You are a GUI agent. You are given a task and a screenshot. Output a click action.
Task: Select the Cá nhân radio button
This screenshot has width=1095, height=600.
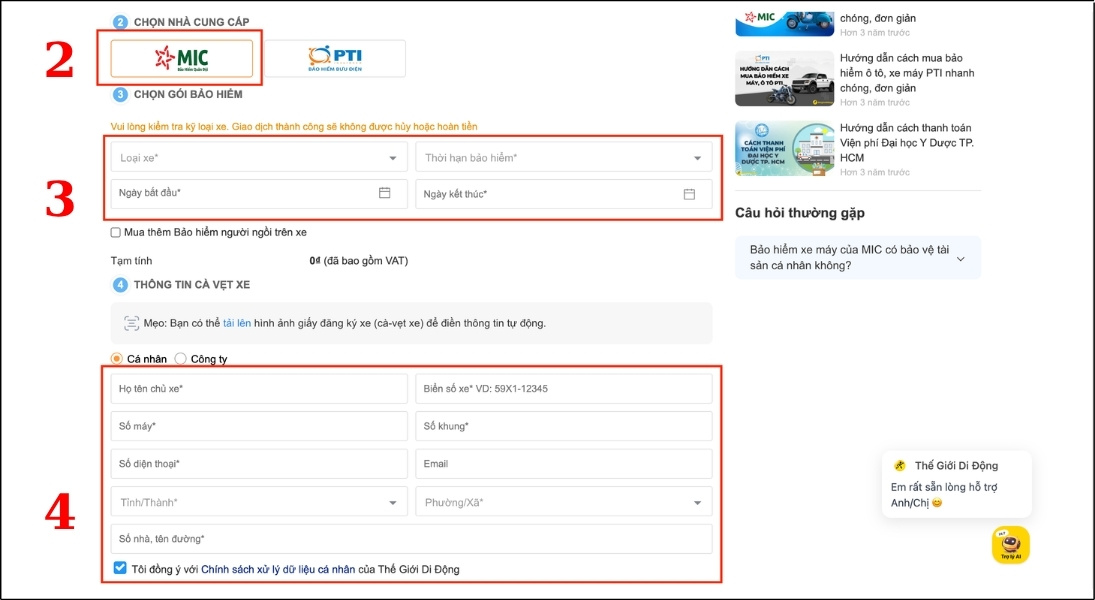click(117, 359)
